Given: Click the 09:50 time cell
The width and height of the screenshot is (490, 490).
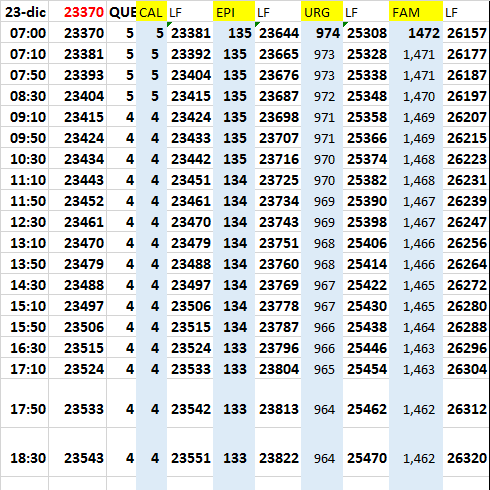Looking at the screenshot, I should click(25, 138).
